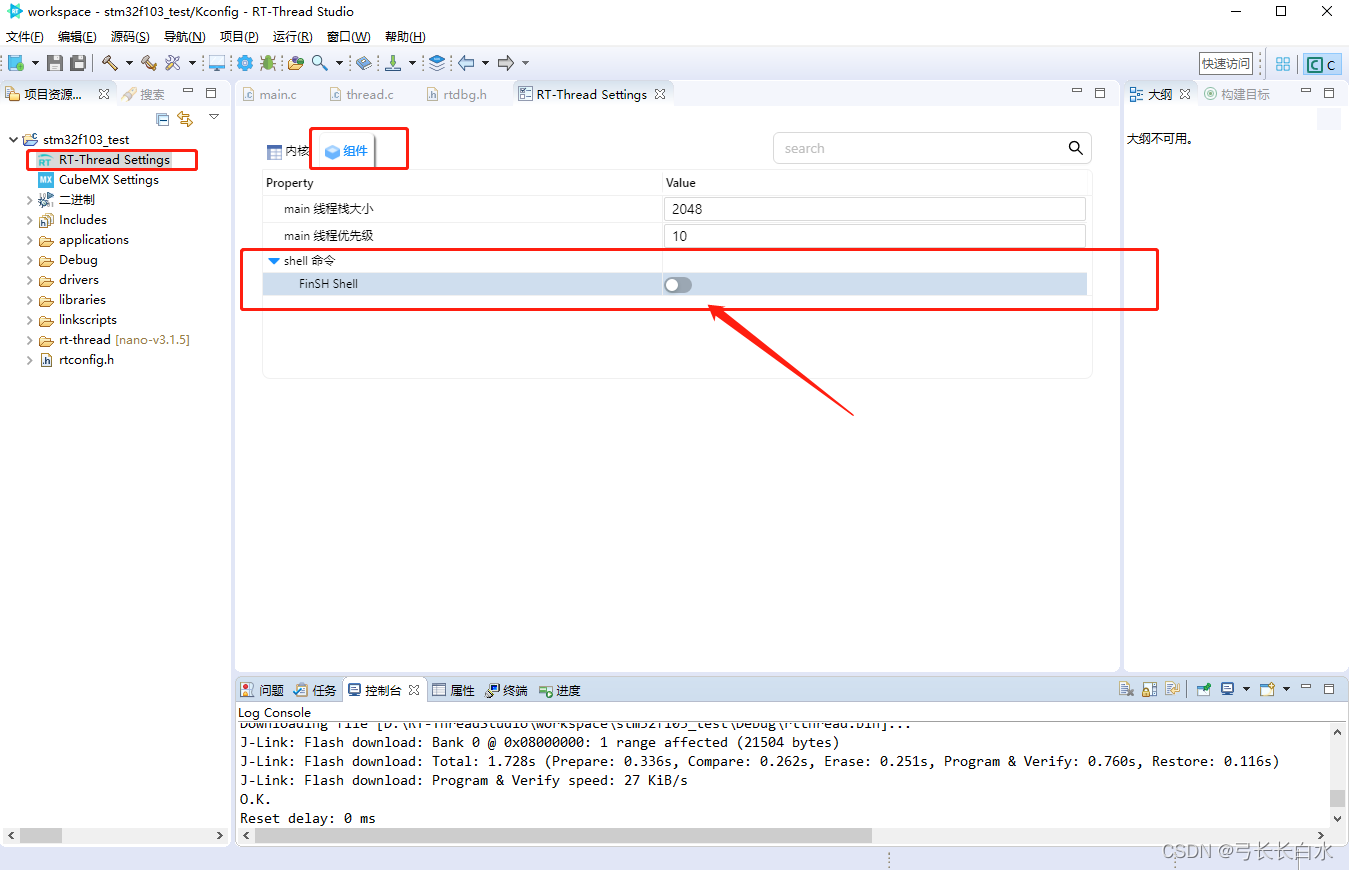
Task: Open the build hammer dropdown arrow
Action: [129, 64]
